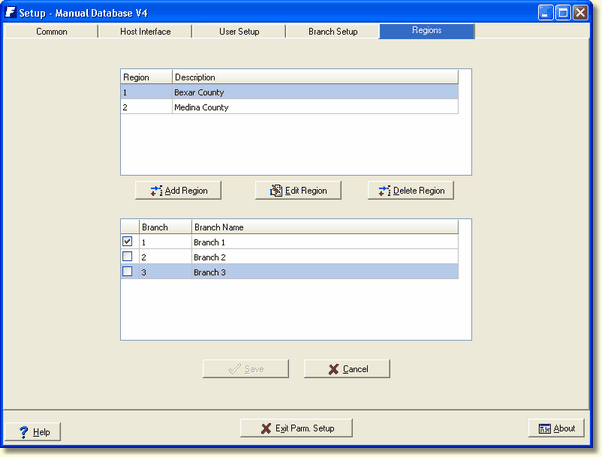Click the Add Region button
Screen dimensions: 602x457
[178, 190]
